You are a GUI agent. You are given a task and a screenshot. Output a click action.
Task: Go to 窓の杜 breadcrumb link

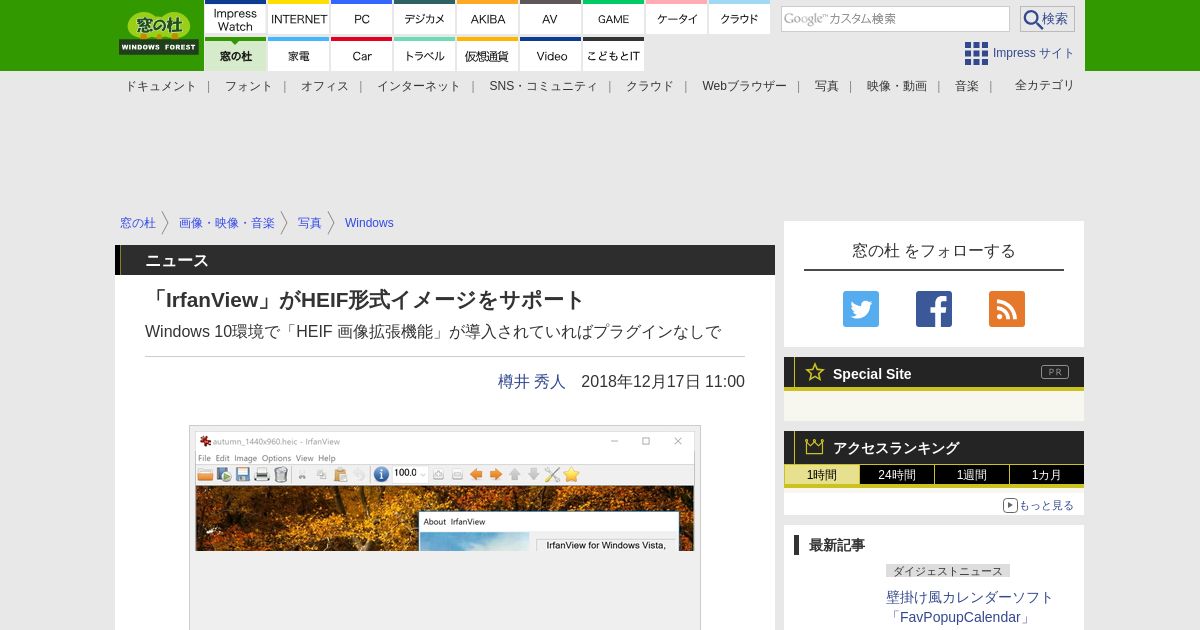[138, 223]
